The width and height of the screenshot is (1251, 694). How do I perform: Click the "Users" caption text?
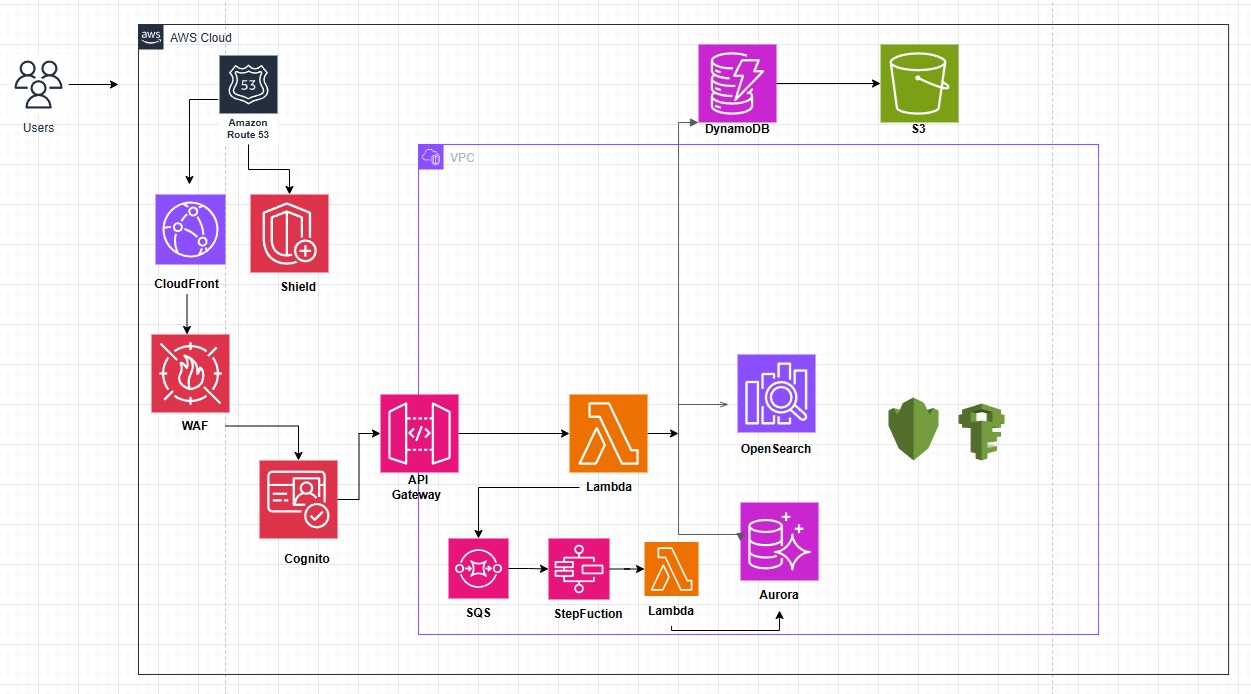coord(39,128)
